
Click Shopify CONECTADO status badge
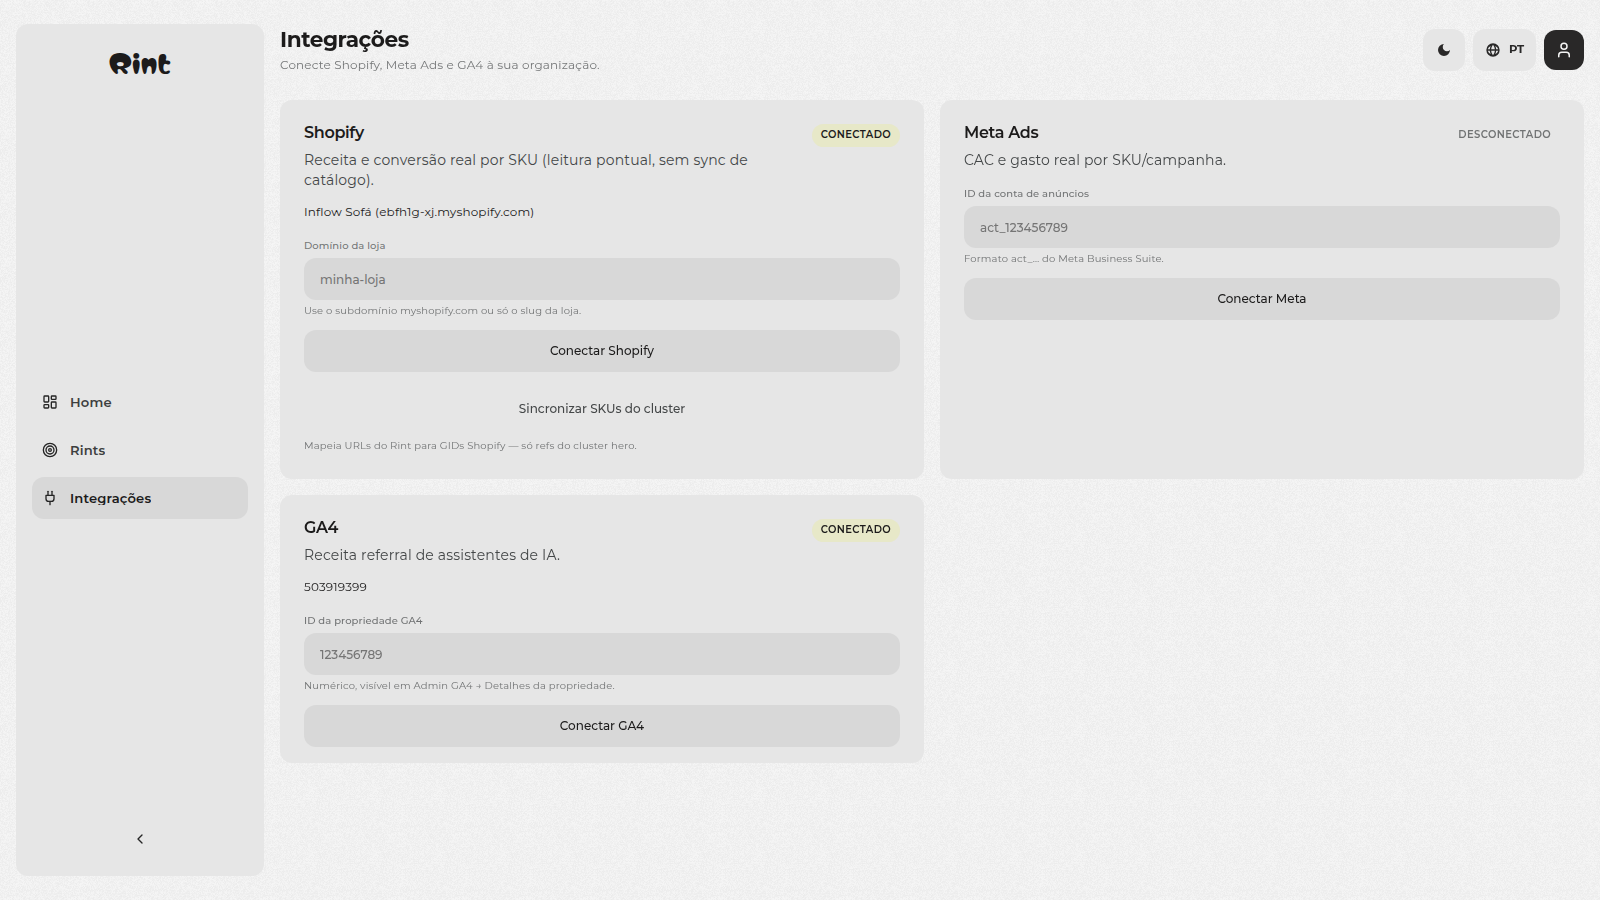856,134
